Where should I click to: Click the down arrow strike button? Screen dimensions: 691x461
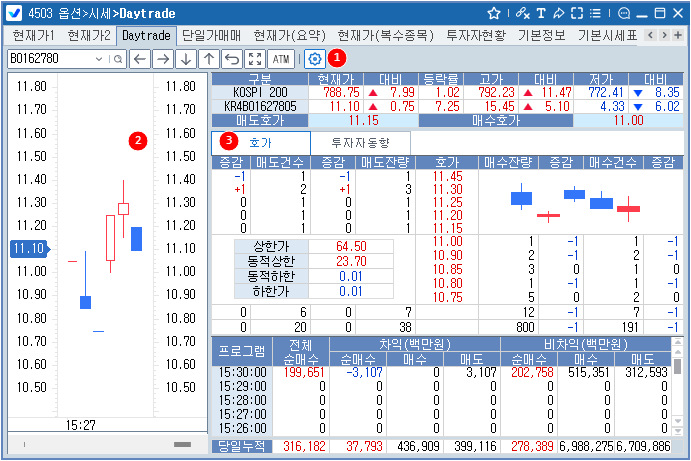click(x=186, y=59)
